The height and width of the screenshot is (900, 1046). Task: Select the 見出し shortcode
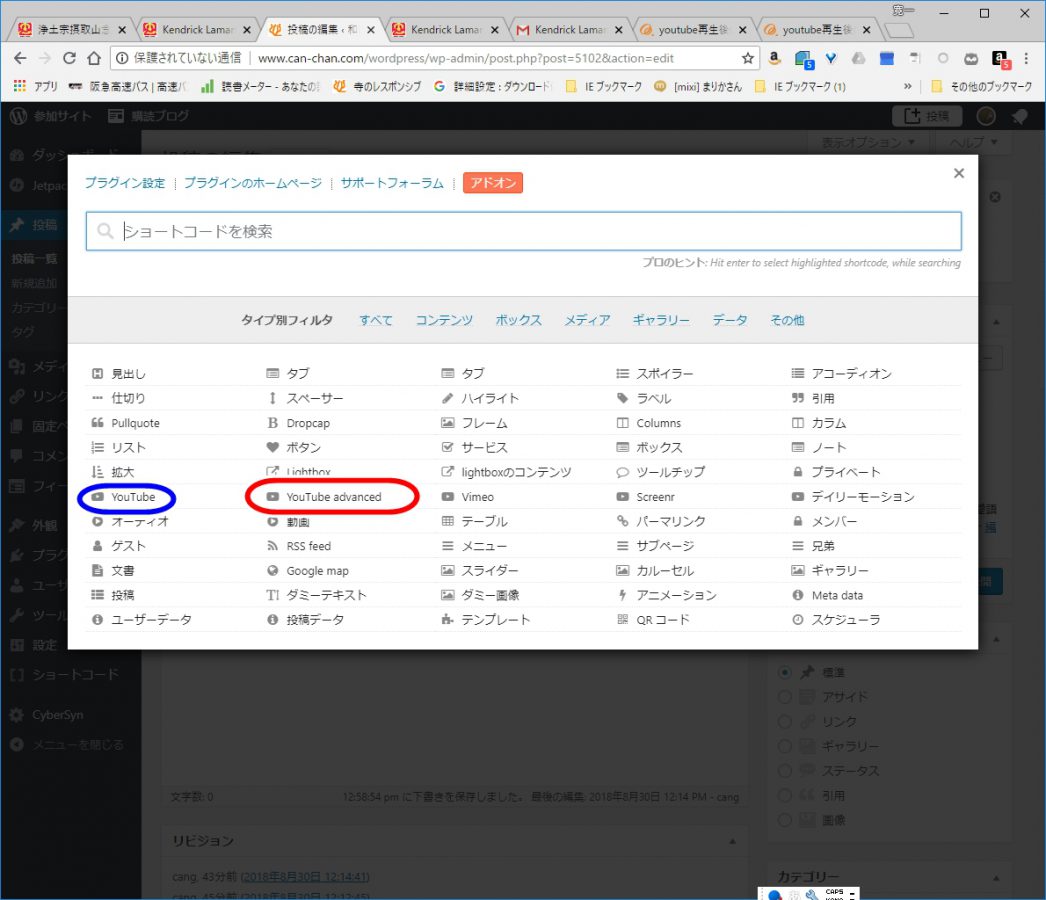(x=118, y=374)
